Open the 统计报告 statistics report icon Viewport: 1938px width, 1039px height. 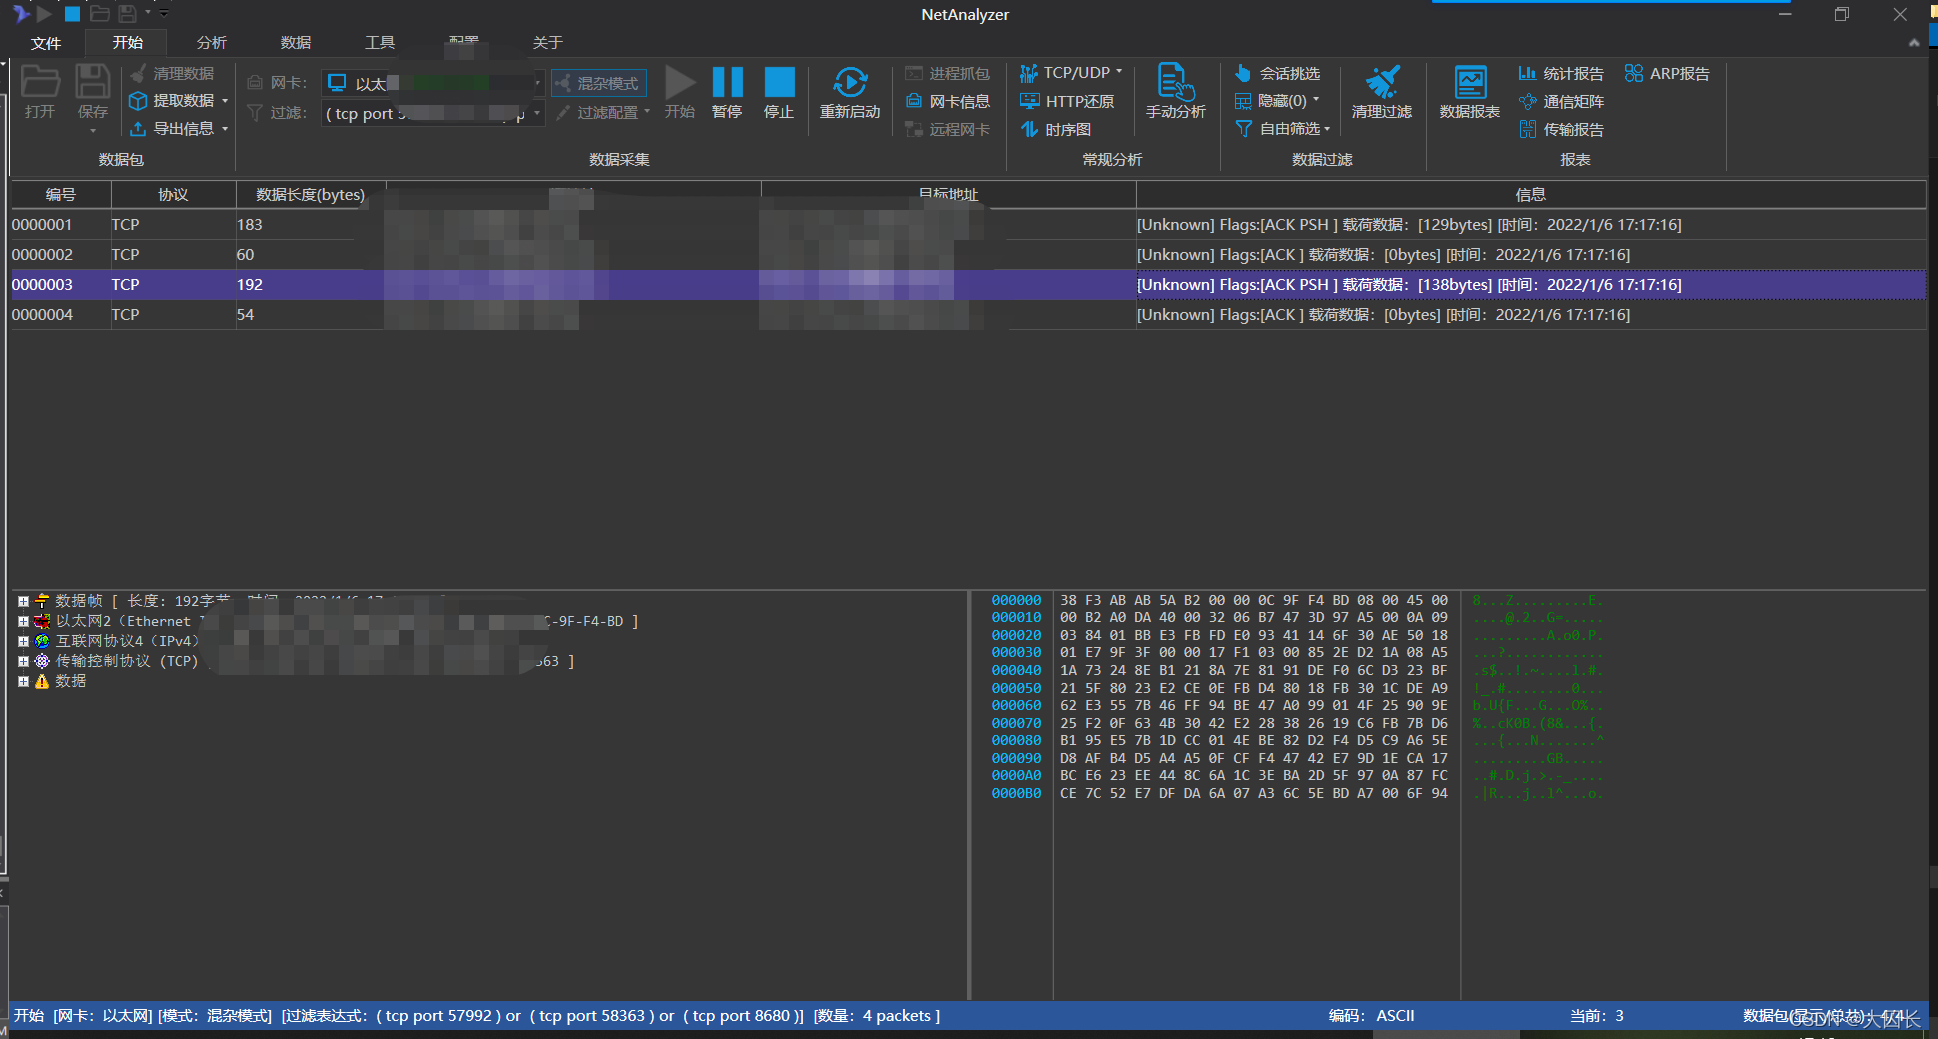pyautogui.click(x=1527, y=73)
